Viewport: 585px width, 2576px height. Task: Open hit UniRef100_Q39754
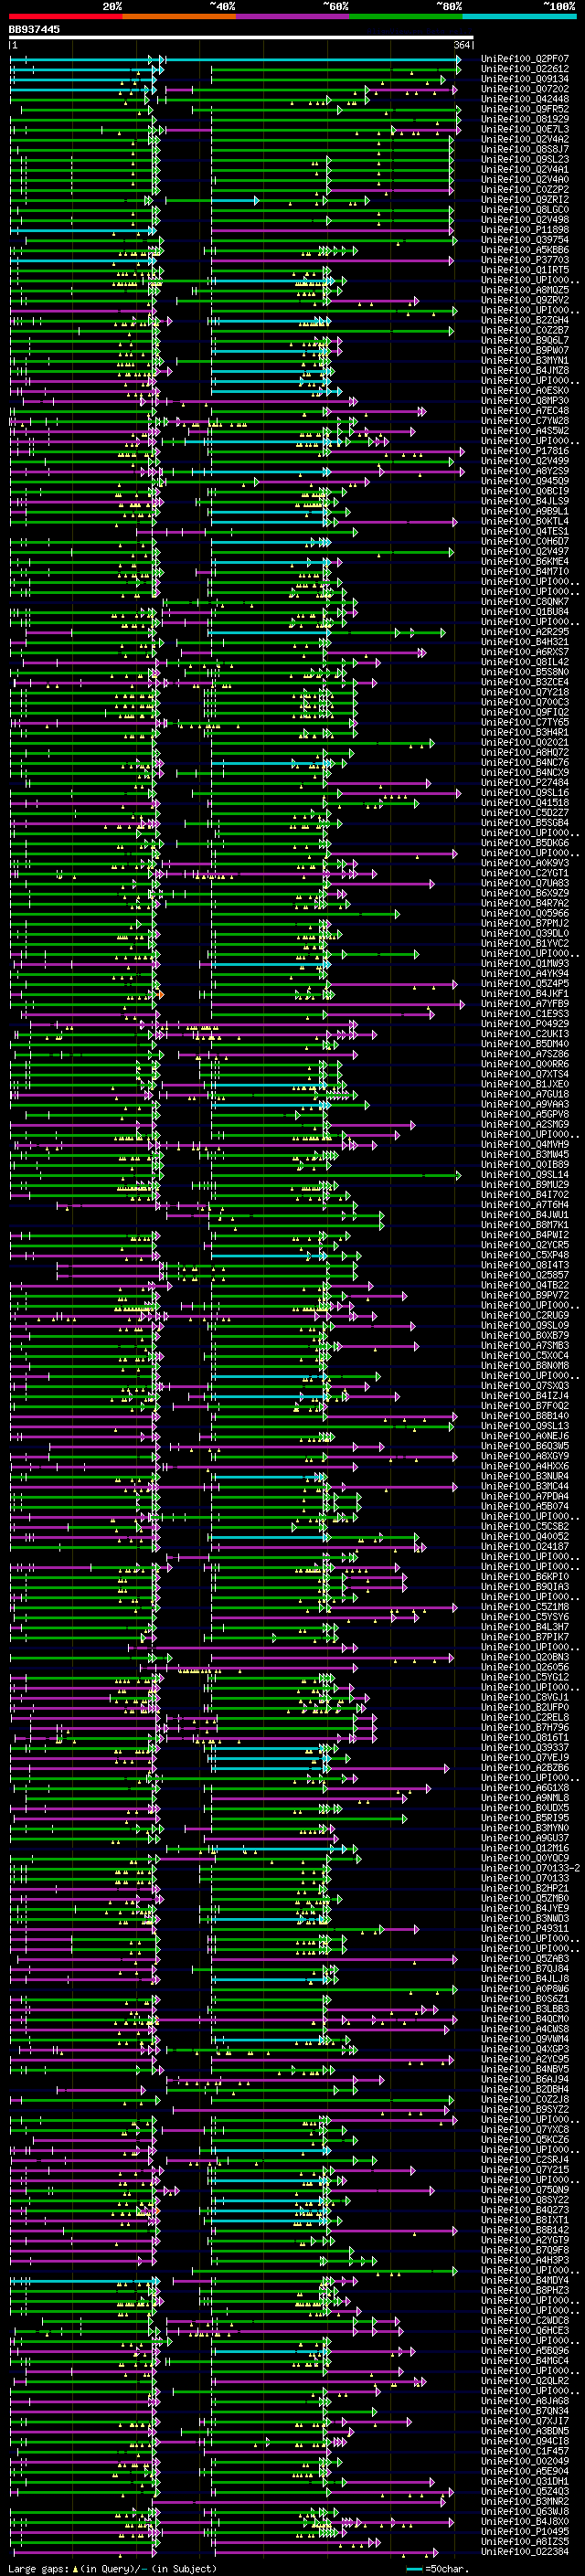(525, 240)
